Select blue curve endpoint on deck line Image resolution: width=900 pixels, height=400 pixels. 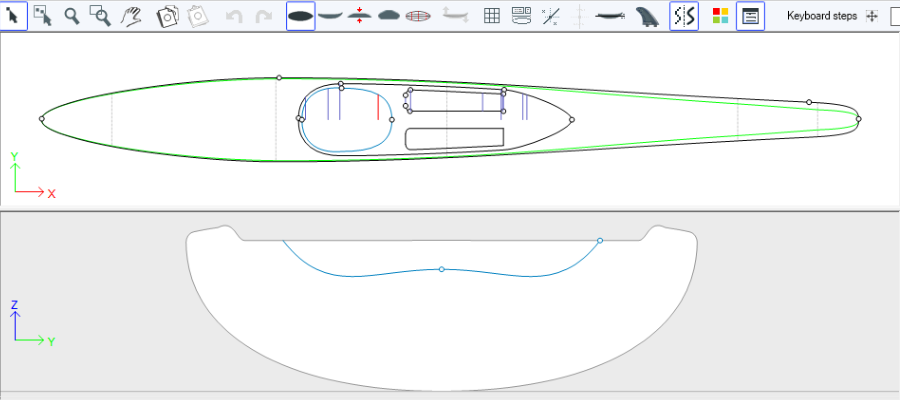point(600,240)
